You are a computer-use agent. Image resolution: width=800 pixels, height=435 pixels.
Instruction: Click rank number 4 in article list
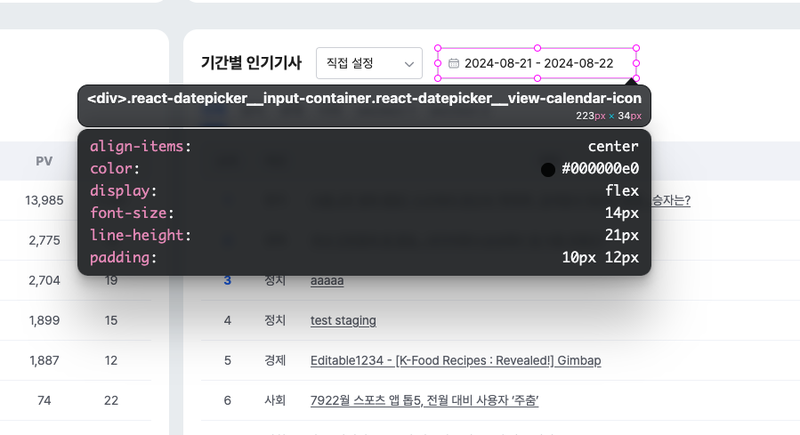(228, 320)
